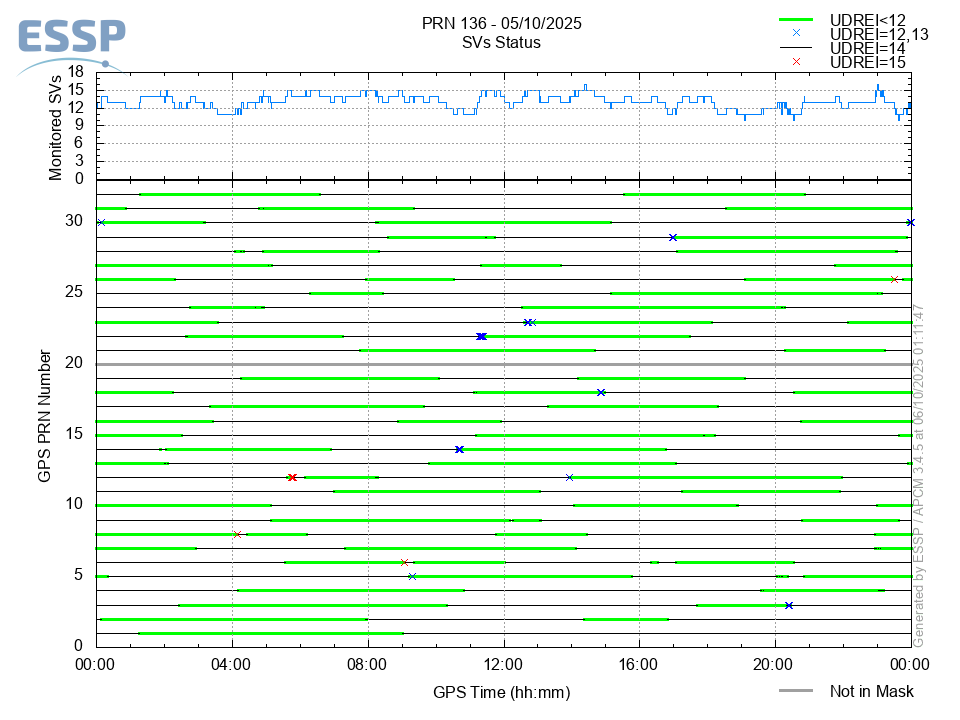Select the black X marker on PRN 26
Screen dimensions: 960x720
click(894, 280)
